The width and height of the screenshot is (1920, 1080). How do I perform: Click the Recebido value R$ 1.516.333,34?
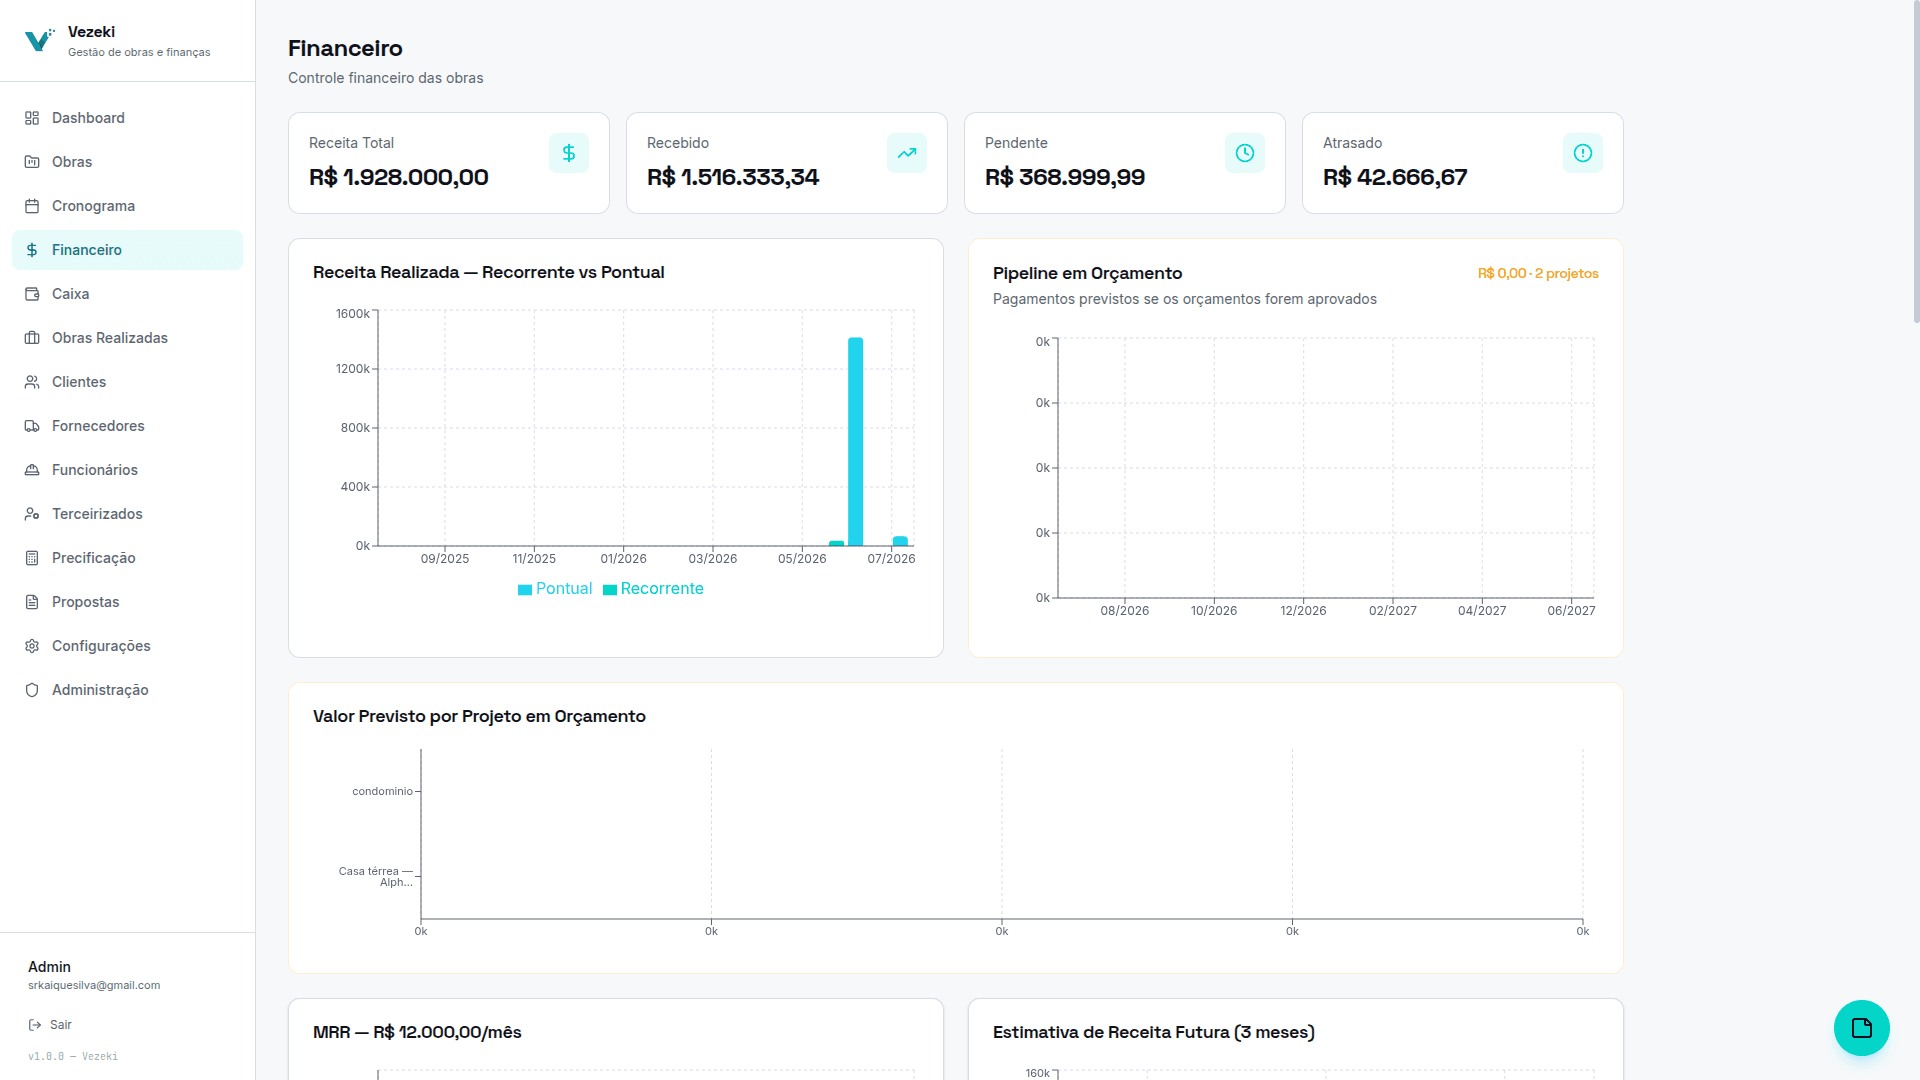click(733, 177)
